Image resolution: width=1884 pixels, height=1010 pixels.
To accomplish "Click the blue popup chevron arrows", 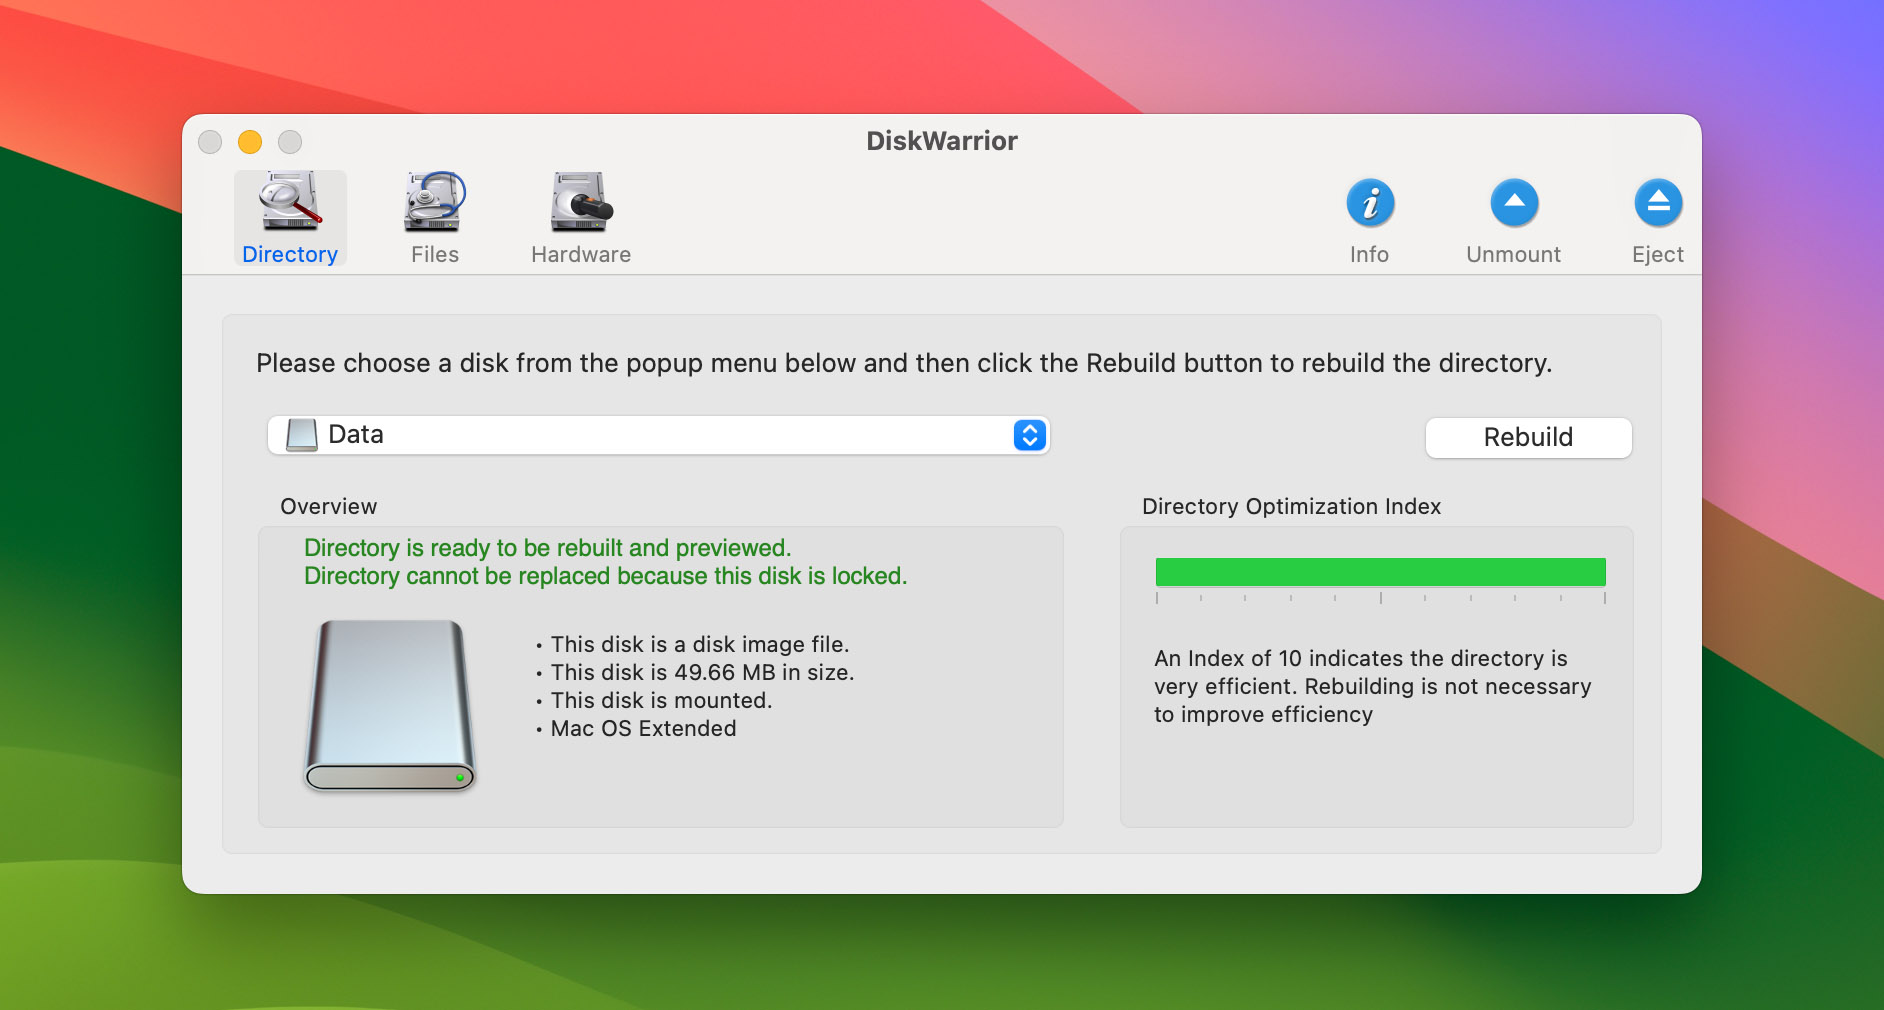I will point(1029,435).
